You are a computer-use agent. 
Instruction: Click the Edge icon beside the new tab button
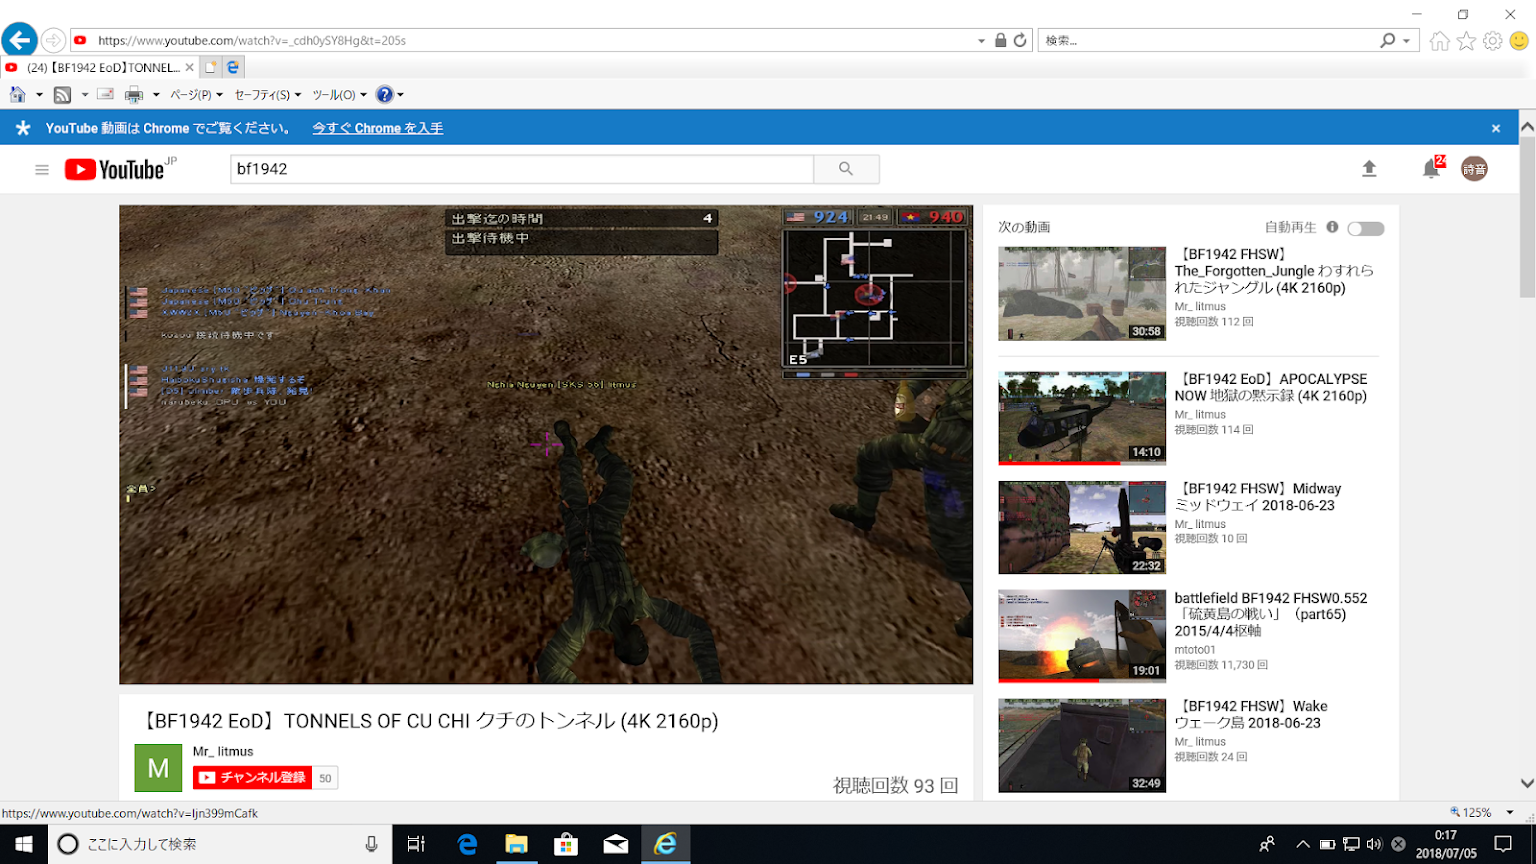tap(233, 67)
